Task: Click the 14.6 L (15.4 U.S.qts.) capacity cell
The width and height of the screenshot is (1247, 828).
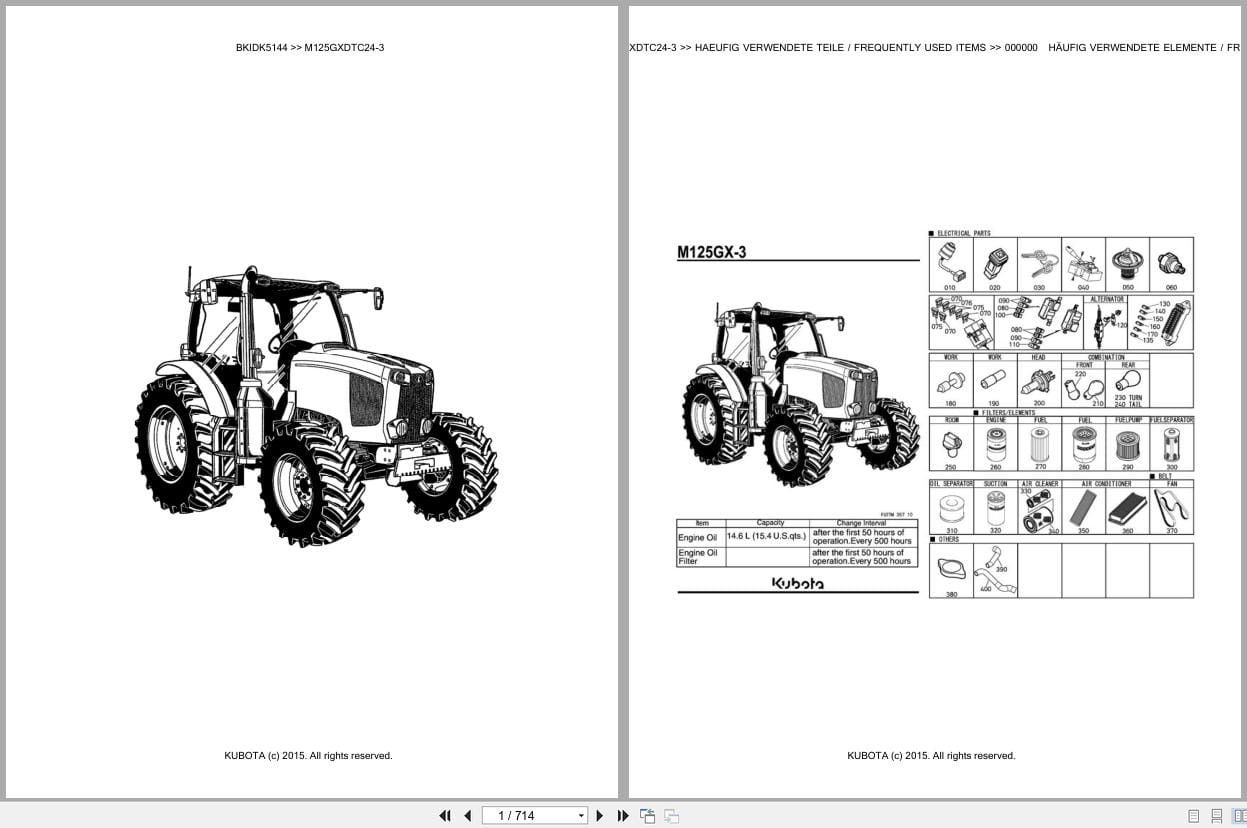Action: [x=766, y=537]
